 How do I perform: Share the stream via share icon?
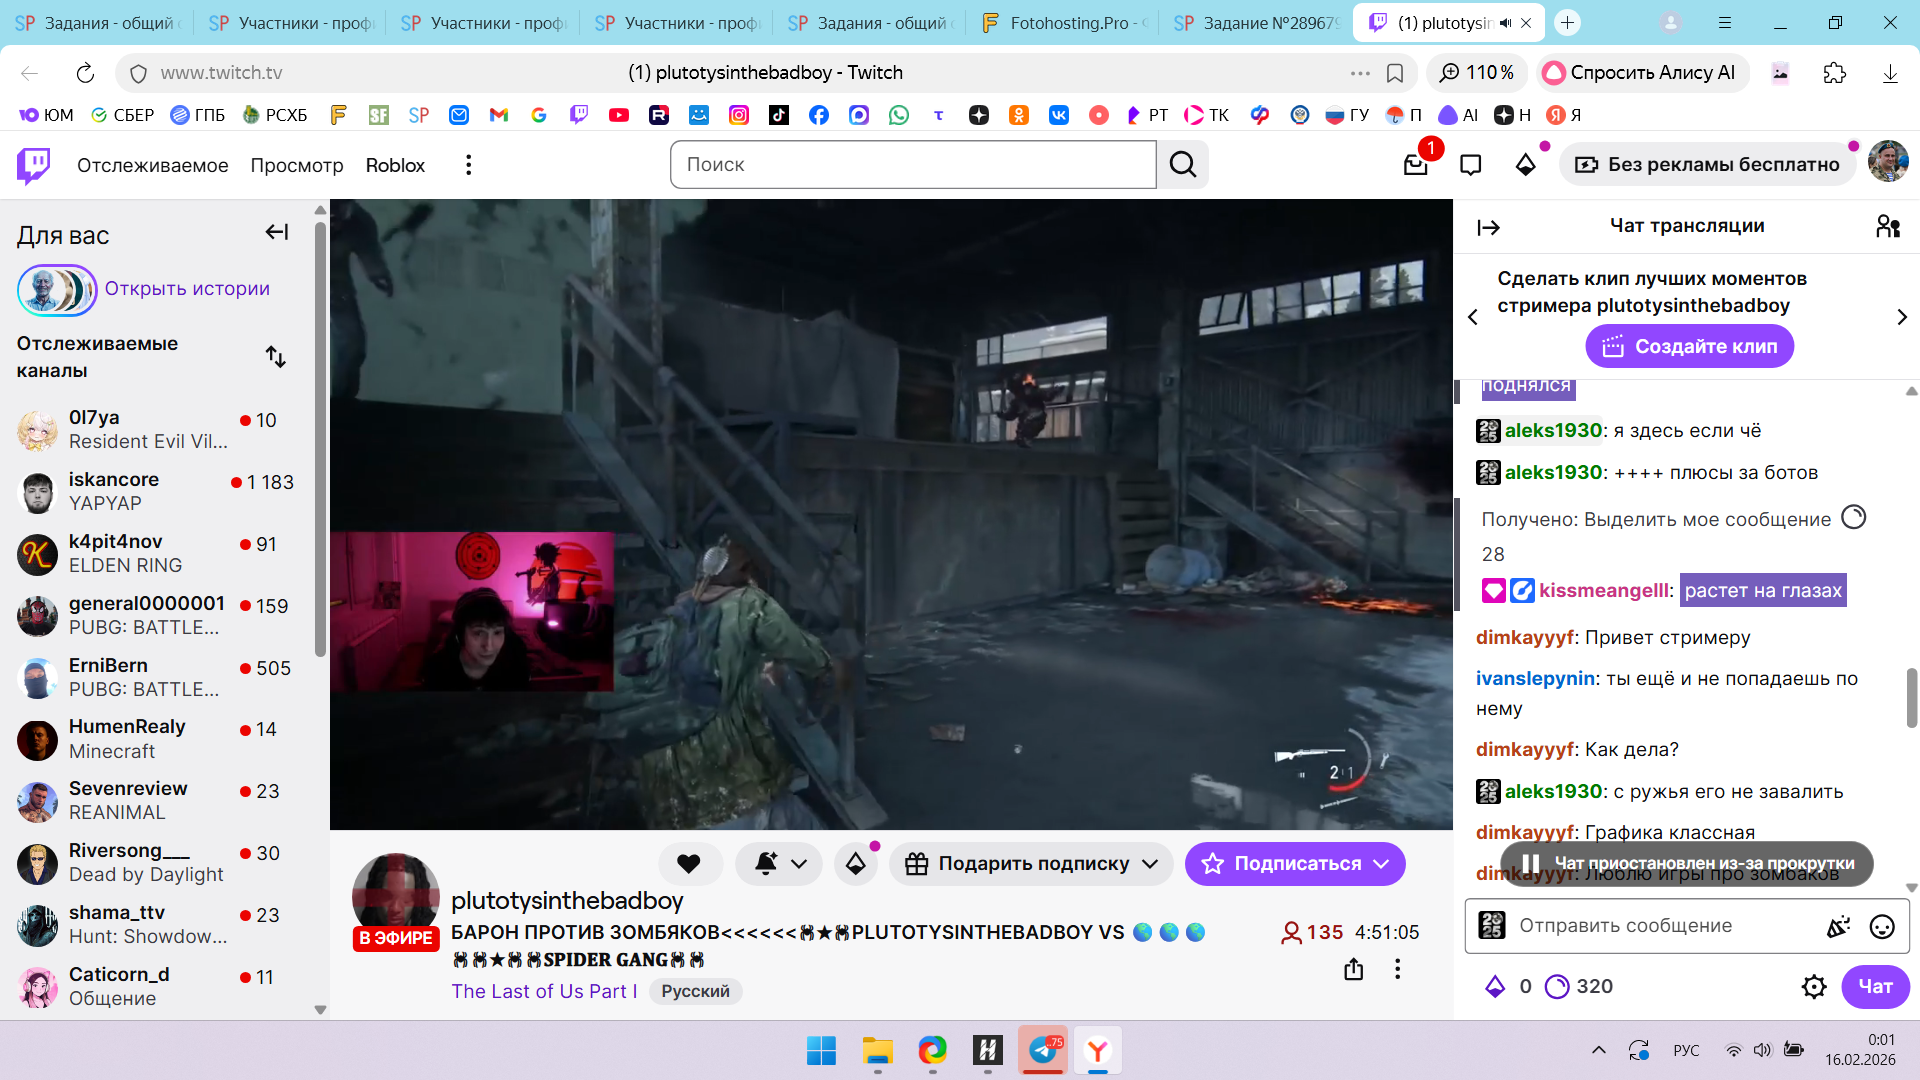coord(1353,969)
